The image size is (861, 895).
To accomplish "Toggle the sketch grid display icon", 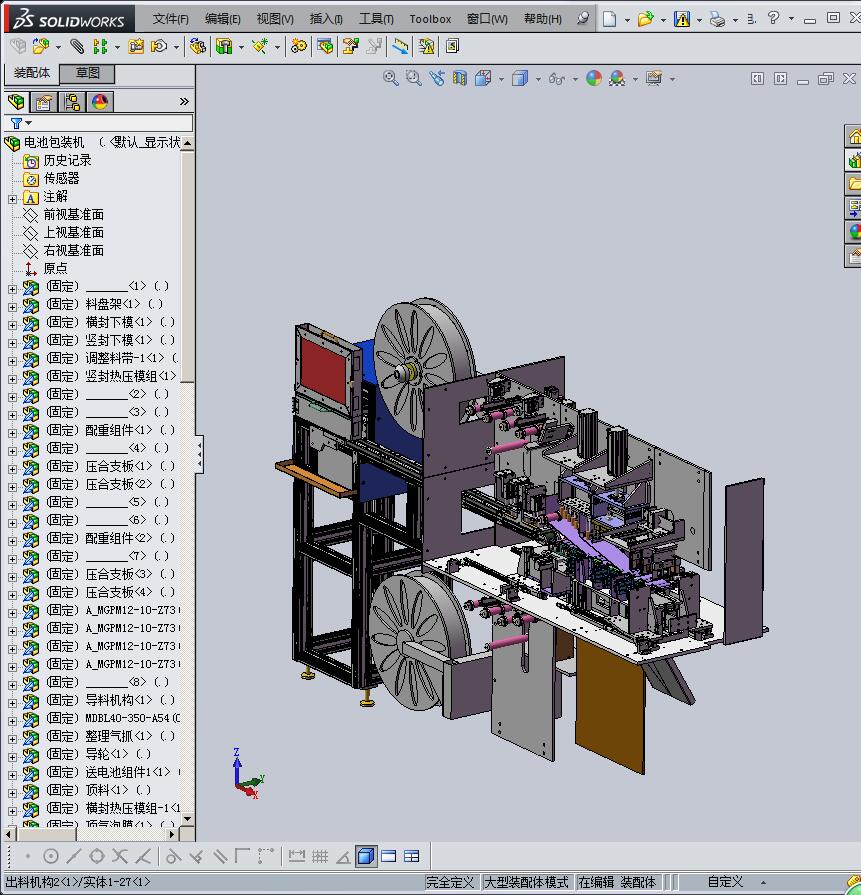I will 320,856.
